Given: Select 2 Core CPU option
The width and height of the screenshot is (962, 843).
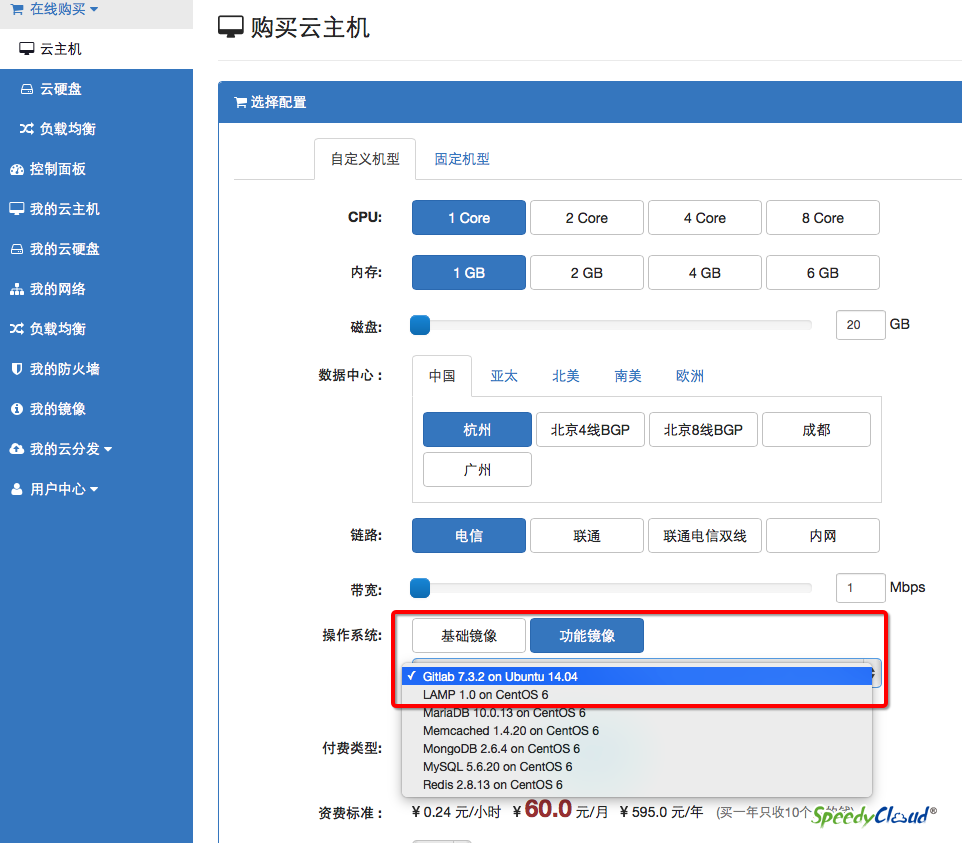Looking at the screenshot, I should tap(587, 218).
